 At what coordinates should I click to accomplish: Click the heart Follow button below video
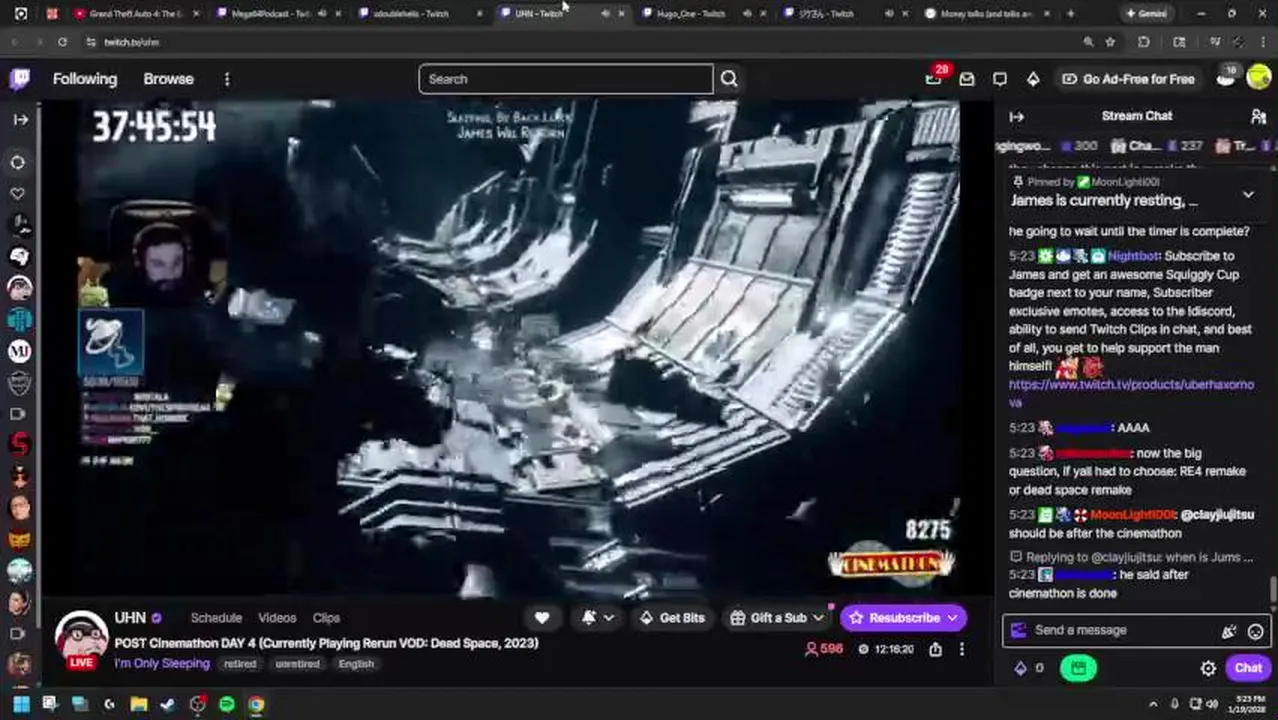click(542, 618)
